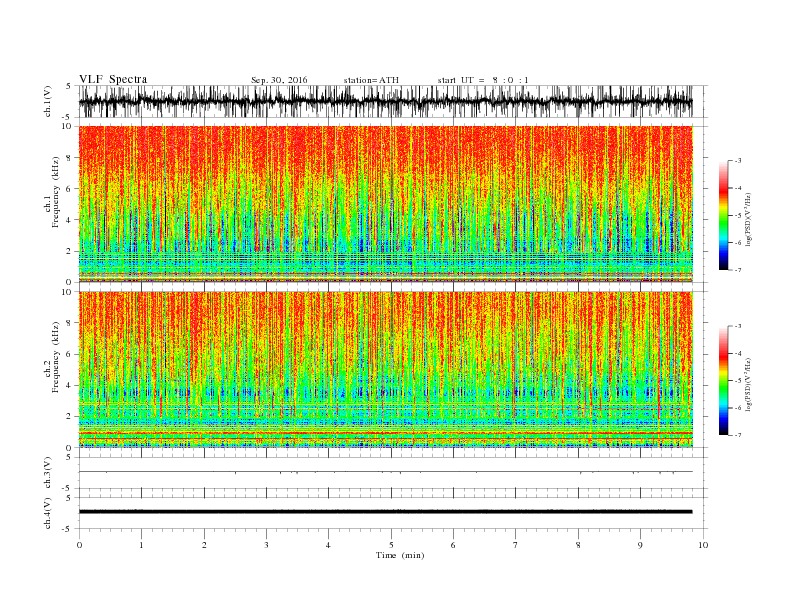Click the "ch.4(V)" axis label
This screenshot has width=792, height=612.
tap(48, 513)
